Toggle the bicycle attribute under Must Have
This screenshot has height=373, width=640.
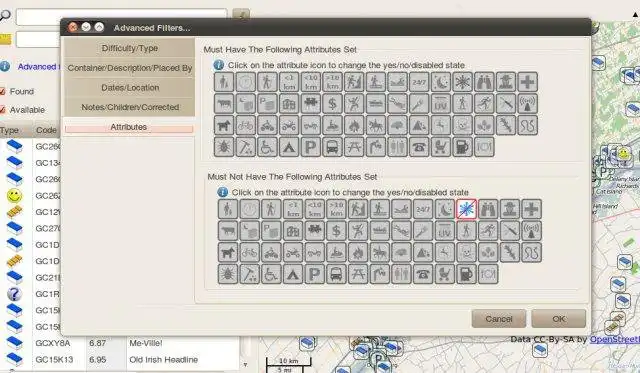(x=245, y=125)
